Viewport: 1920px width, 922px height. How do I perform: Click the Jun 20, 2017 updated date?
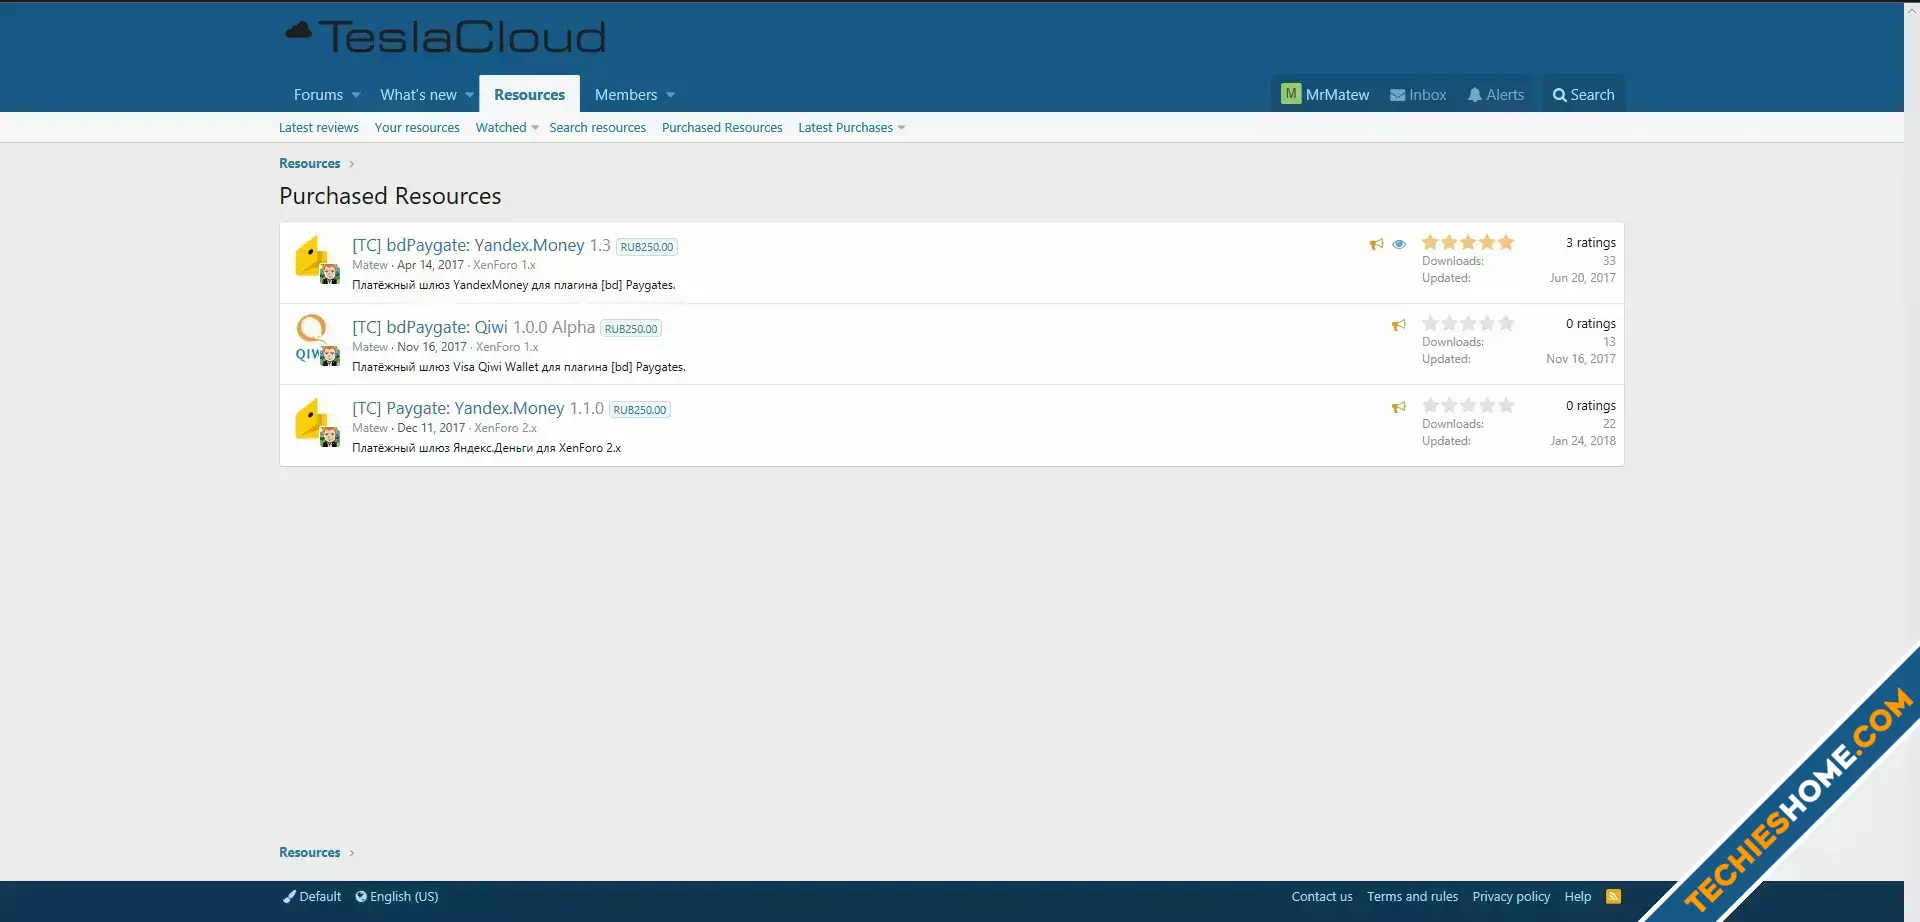click(x=1582, y=278)
